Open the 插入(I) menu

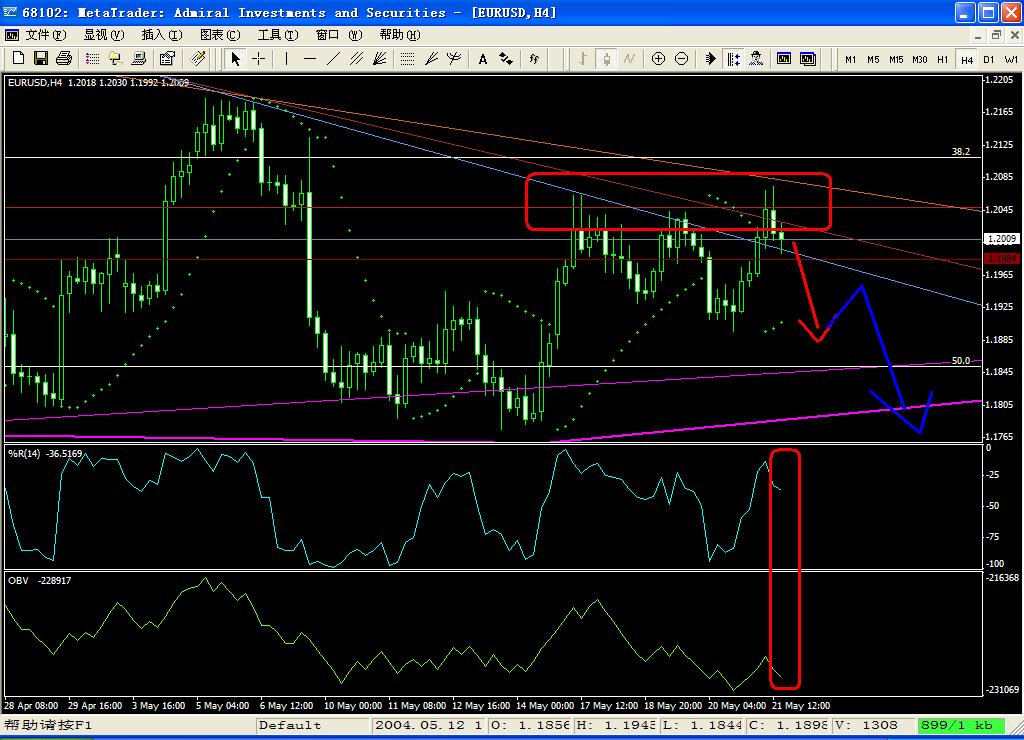click(x=162, y=35)
